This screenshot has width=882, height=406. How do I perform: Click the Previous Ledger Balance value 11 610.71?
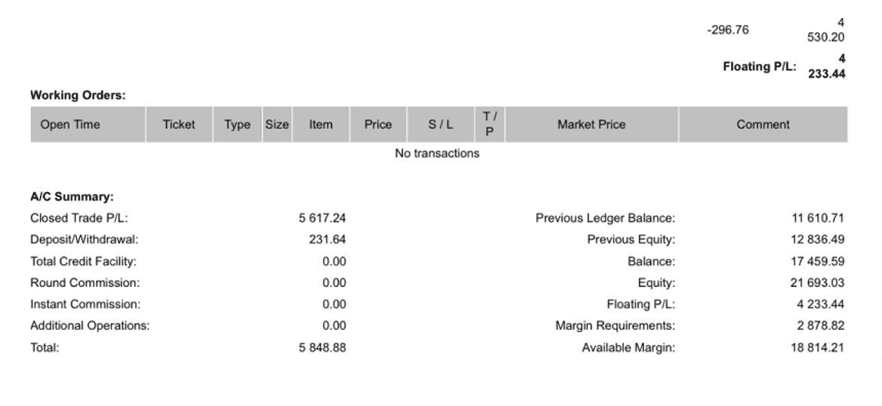click(818, 217)
